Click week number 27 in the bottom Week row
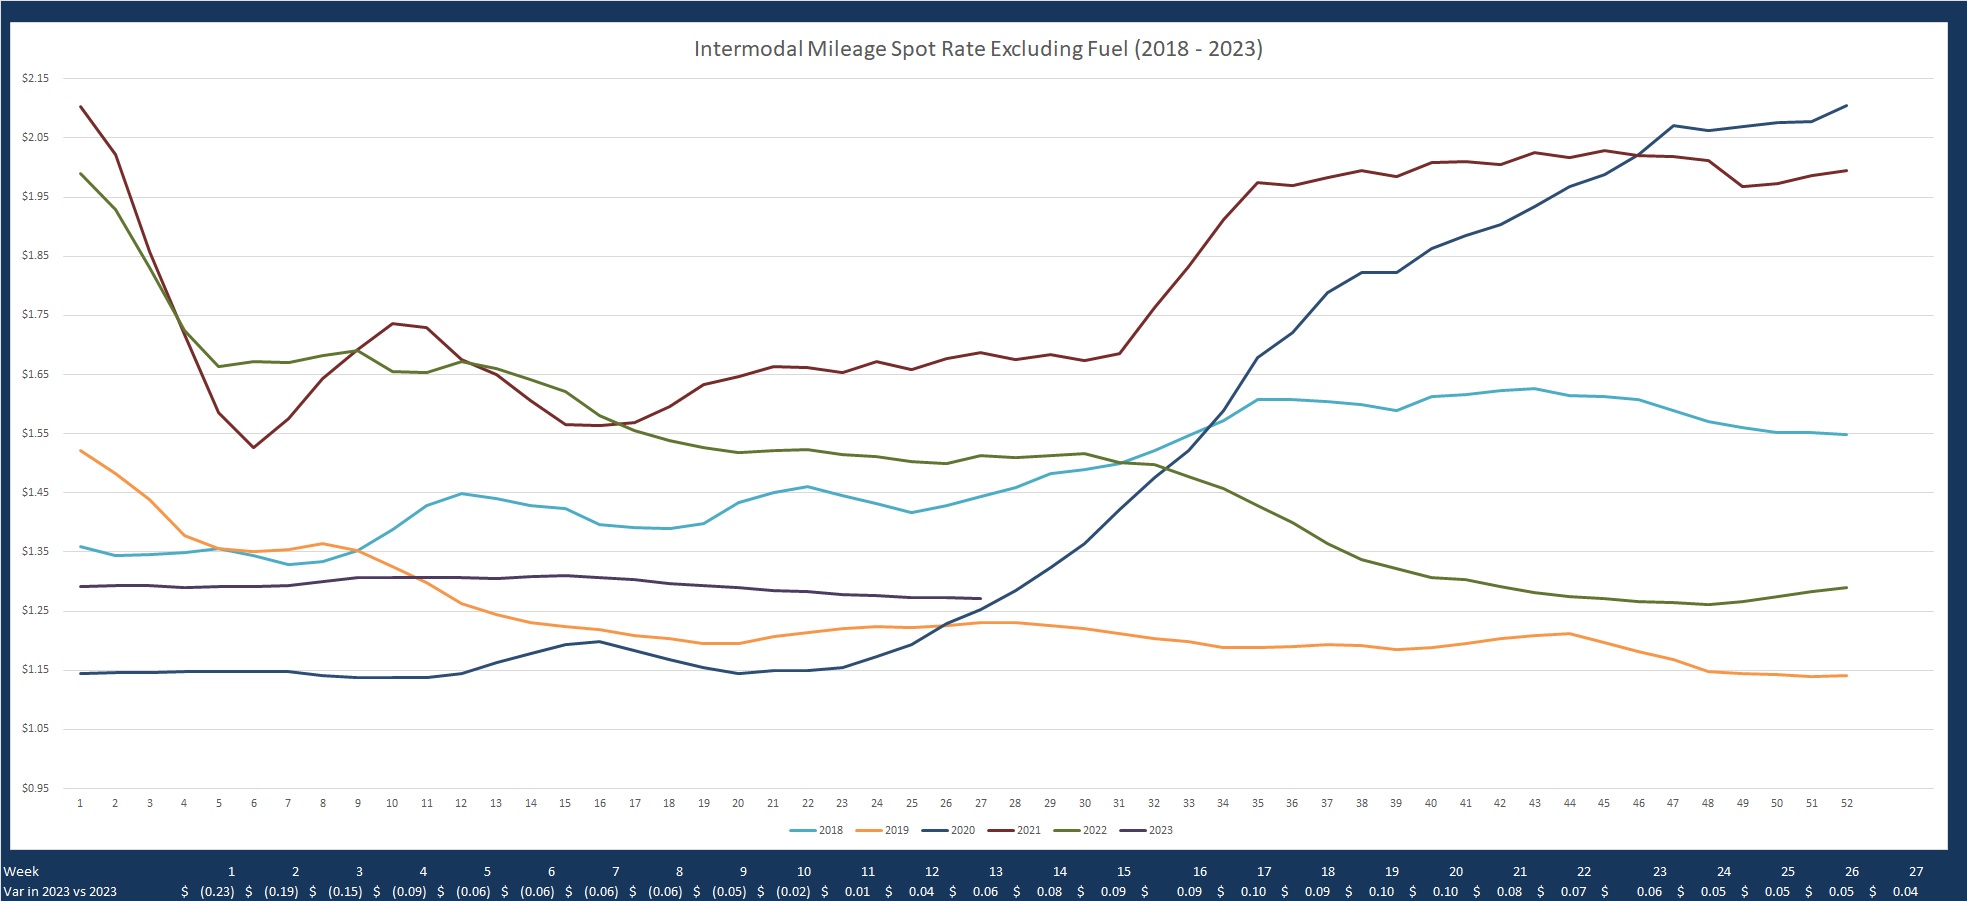The image size is (1967, 901). (1916, 871)
